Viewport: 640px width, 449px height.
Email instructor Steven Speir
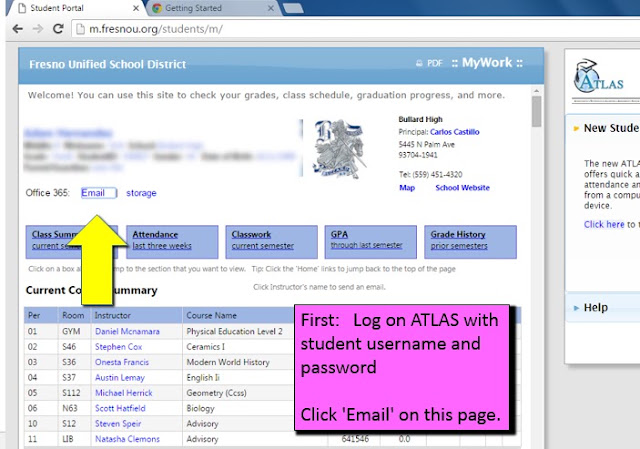(118, 424)
